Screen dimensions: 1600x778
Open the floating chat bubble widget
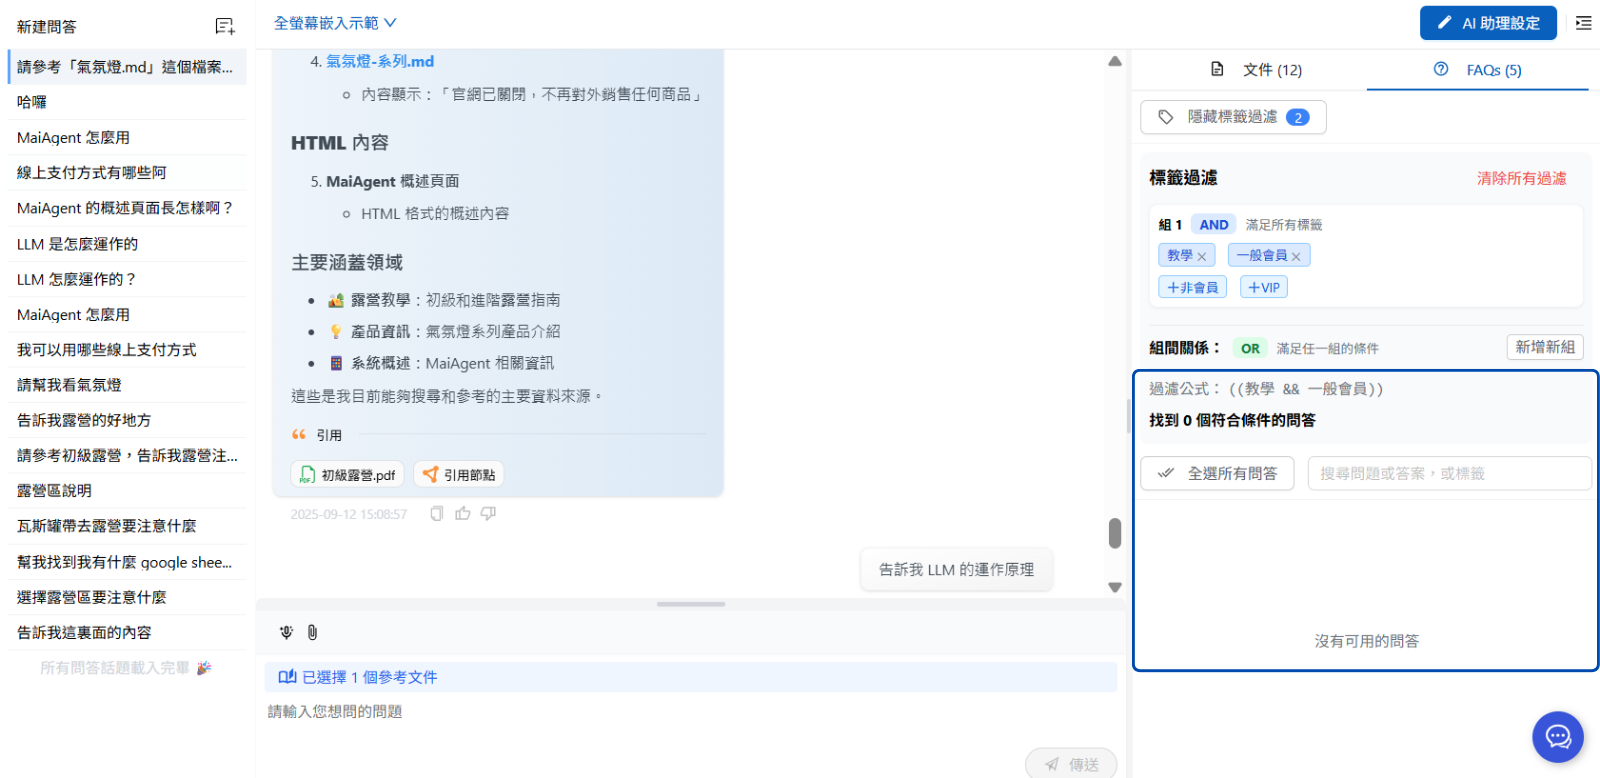[1557, 737]
